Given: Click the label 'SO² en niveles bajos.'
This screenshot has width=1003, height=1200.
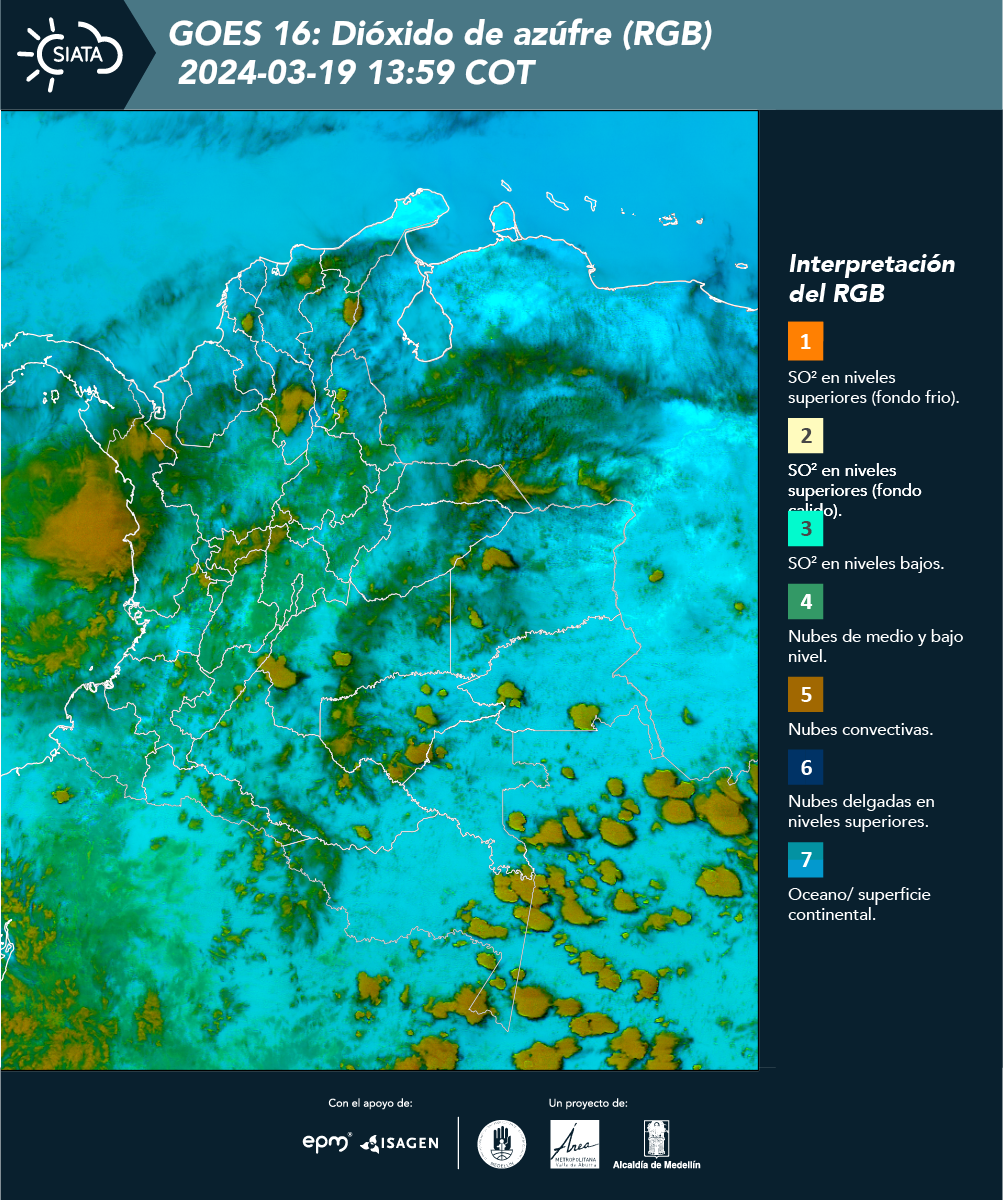Looking at the screenshot, I should pyautogui.click(x=866, y=563).
